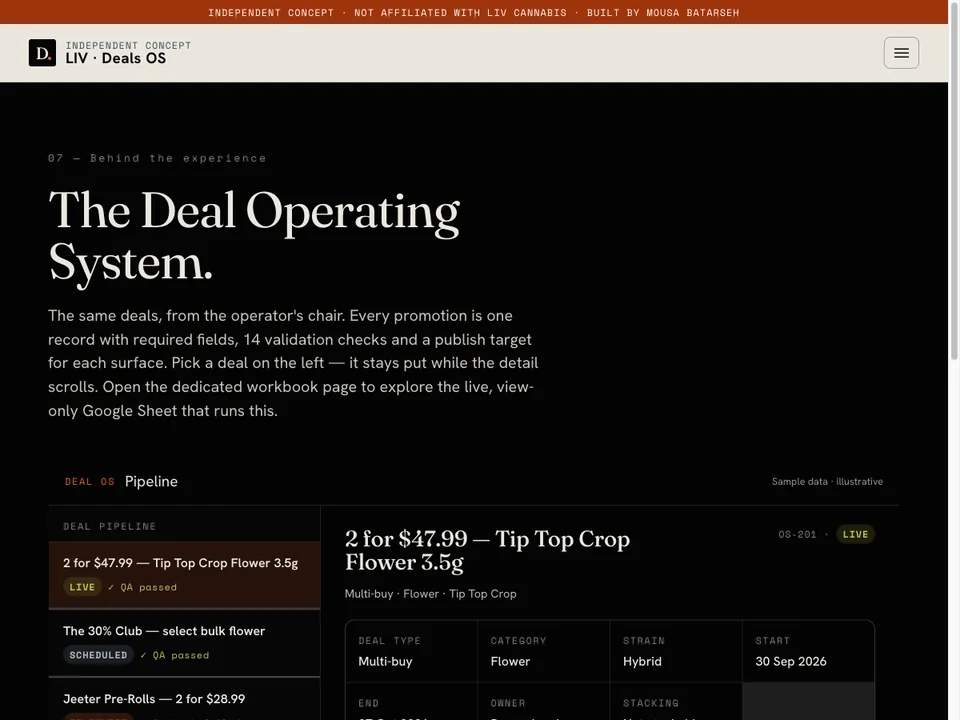Select the Tip Top Crop Flower 3.5g pipeline deal
The width and height of the screenshot is (960, 720).
tap(184, 575)
